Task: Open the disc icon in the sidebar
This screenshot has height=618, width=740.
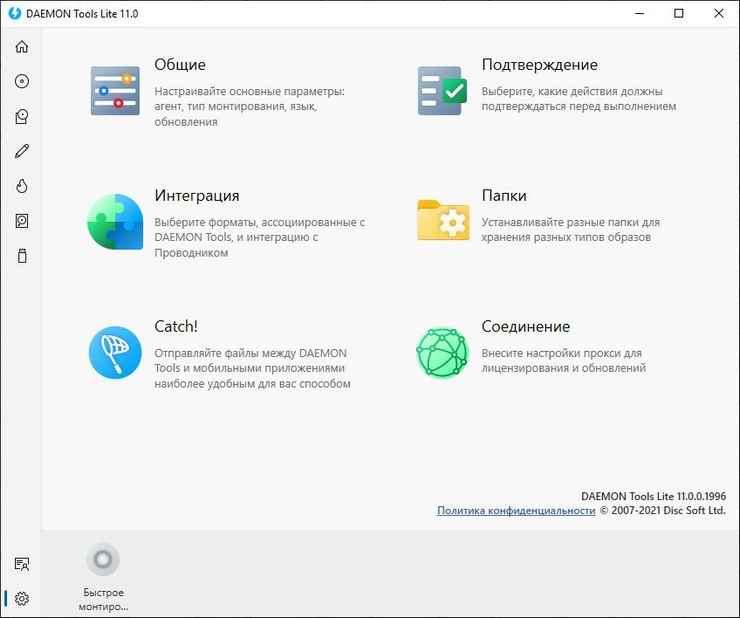Action: [21, 82]
